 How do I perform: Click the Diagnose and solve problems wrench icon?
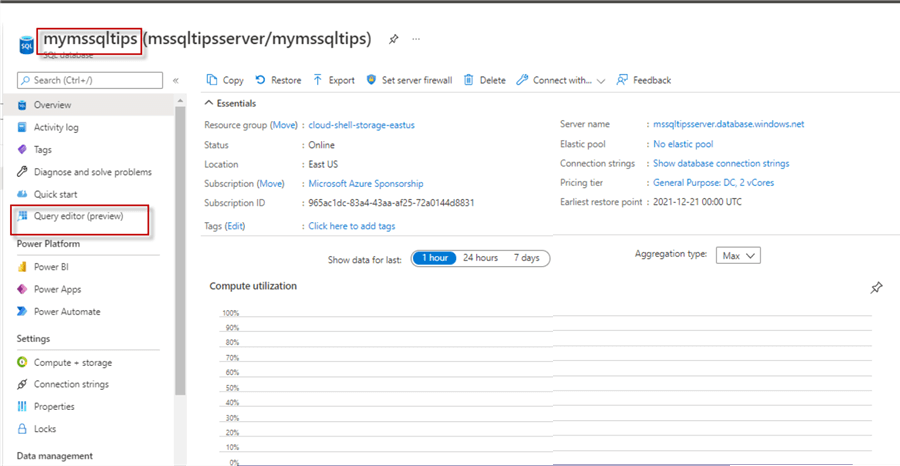click(x=22, y=172)
